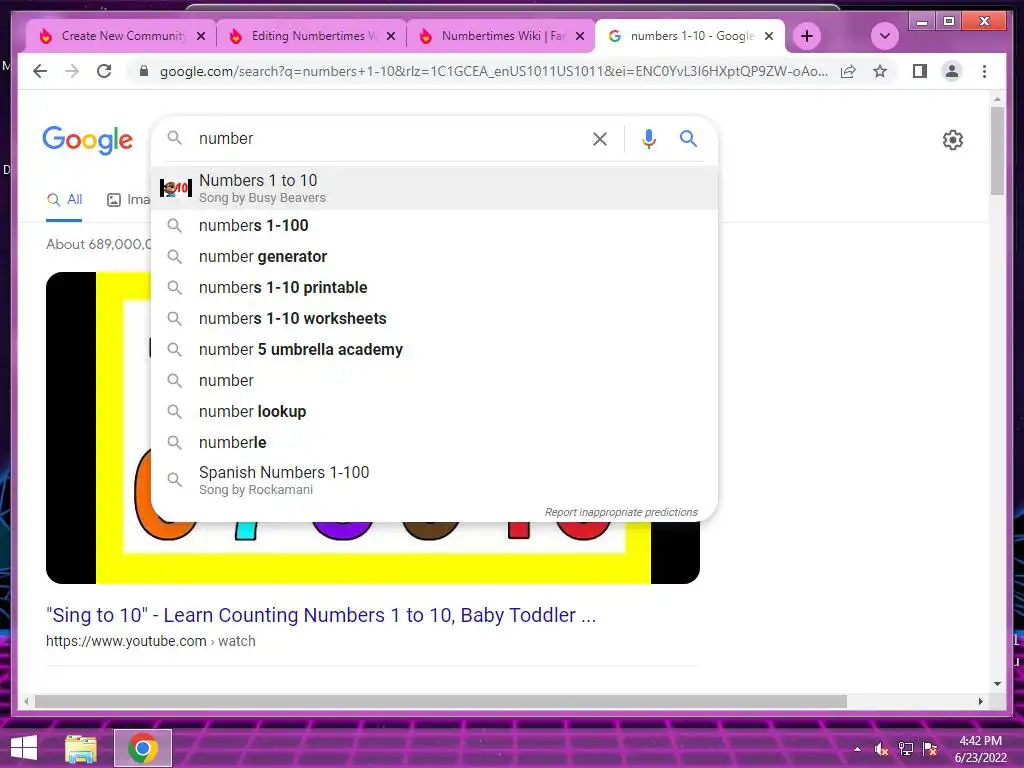Viewport: 1024px width, 768px height.
Task: Open Sing to 10 video result title
Action: 321,615
